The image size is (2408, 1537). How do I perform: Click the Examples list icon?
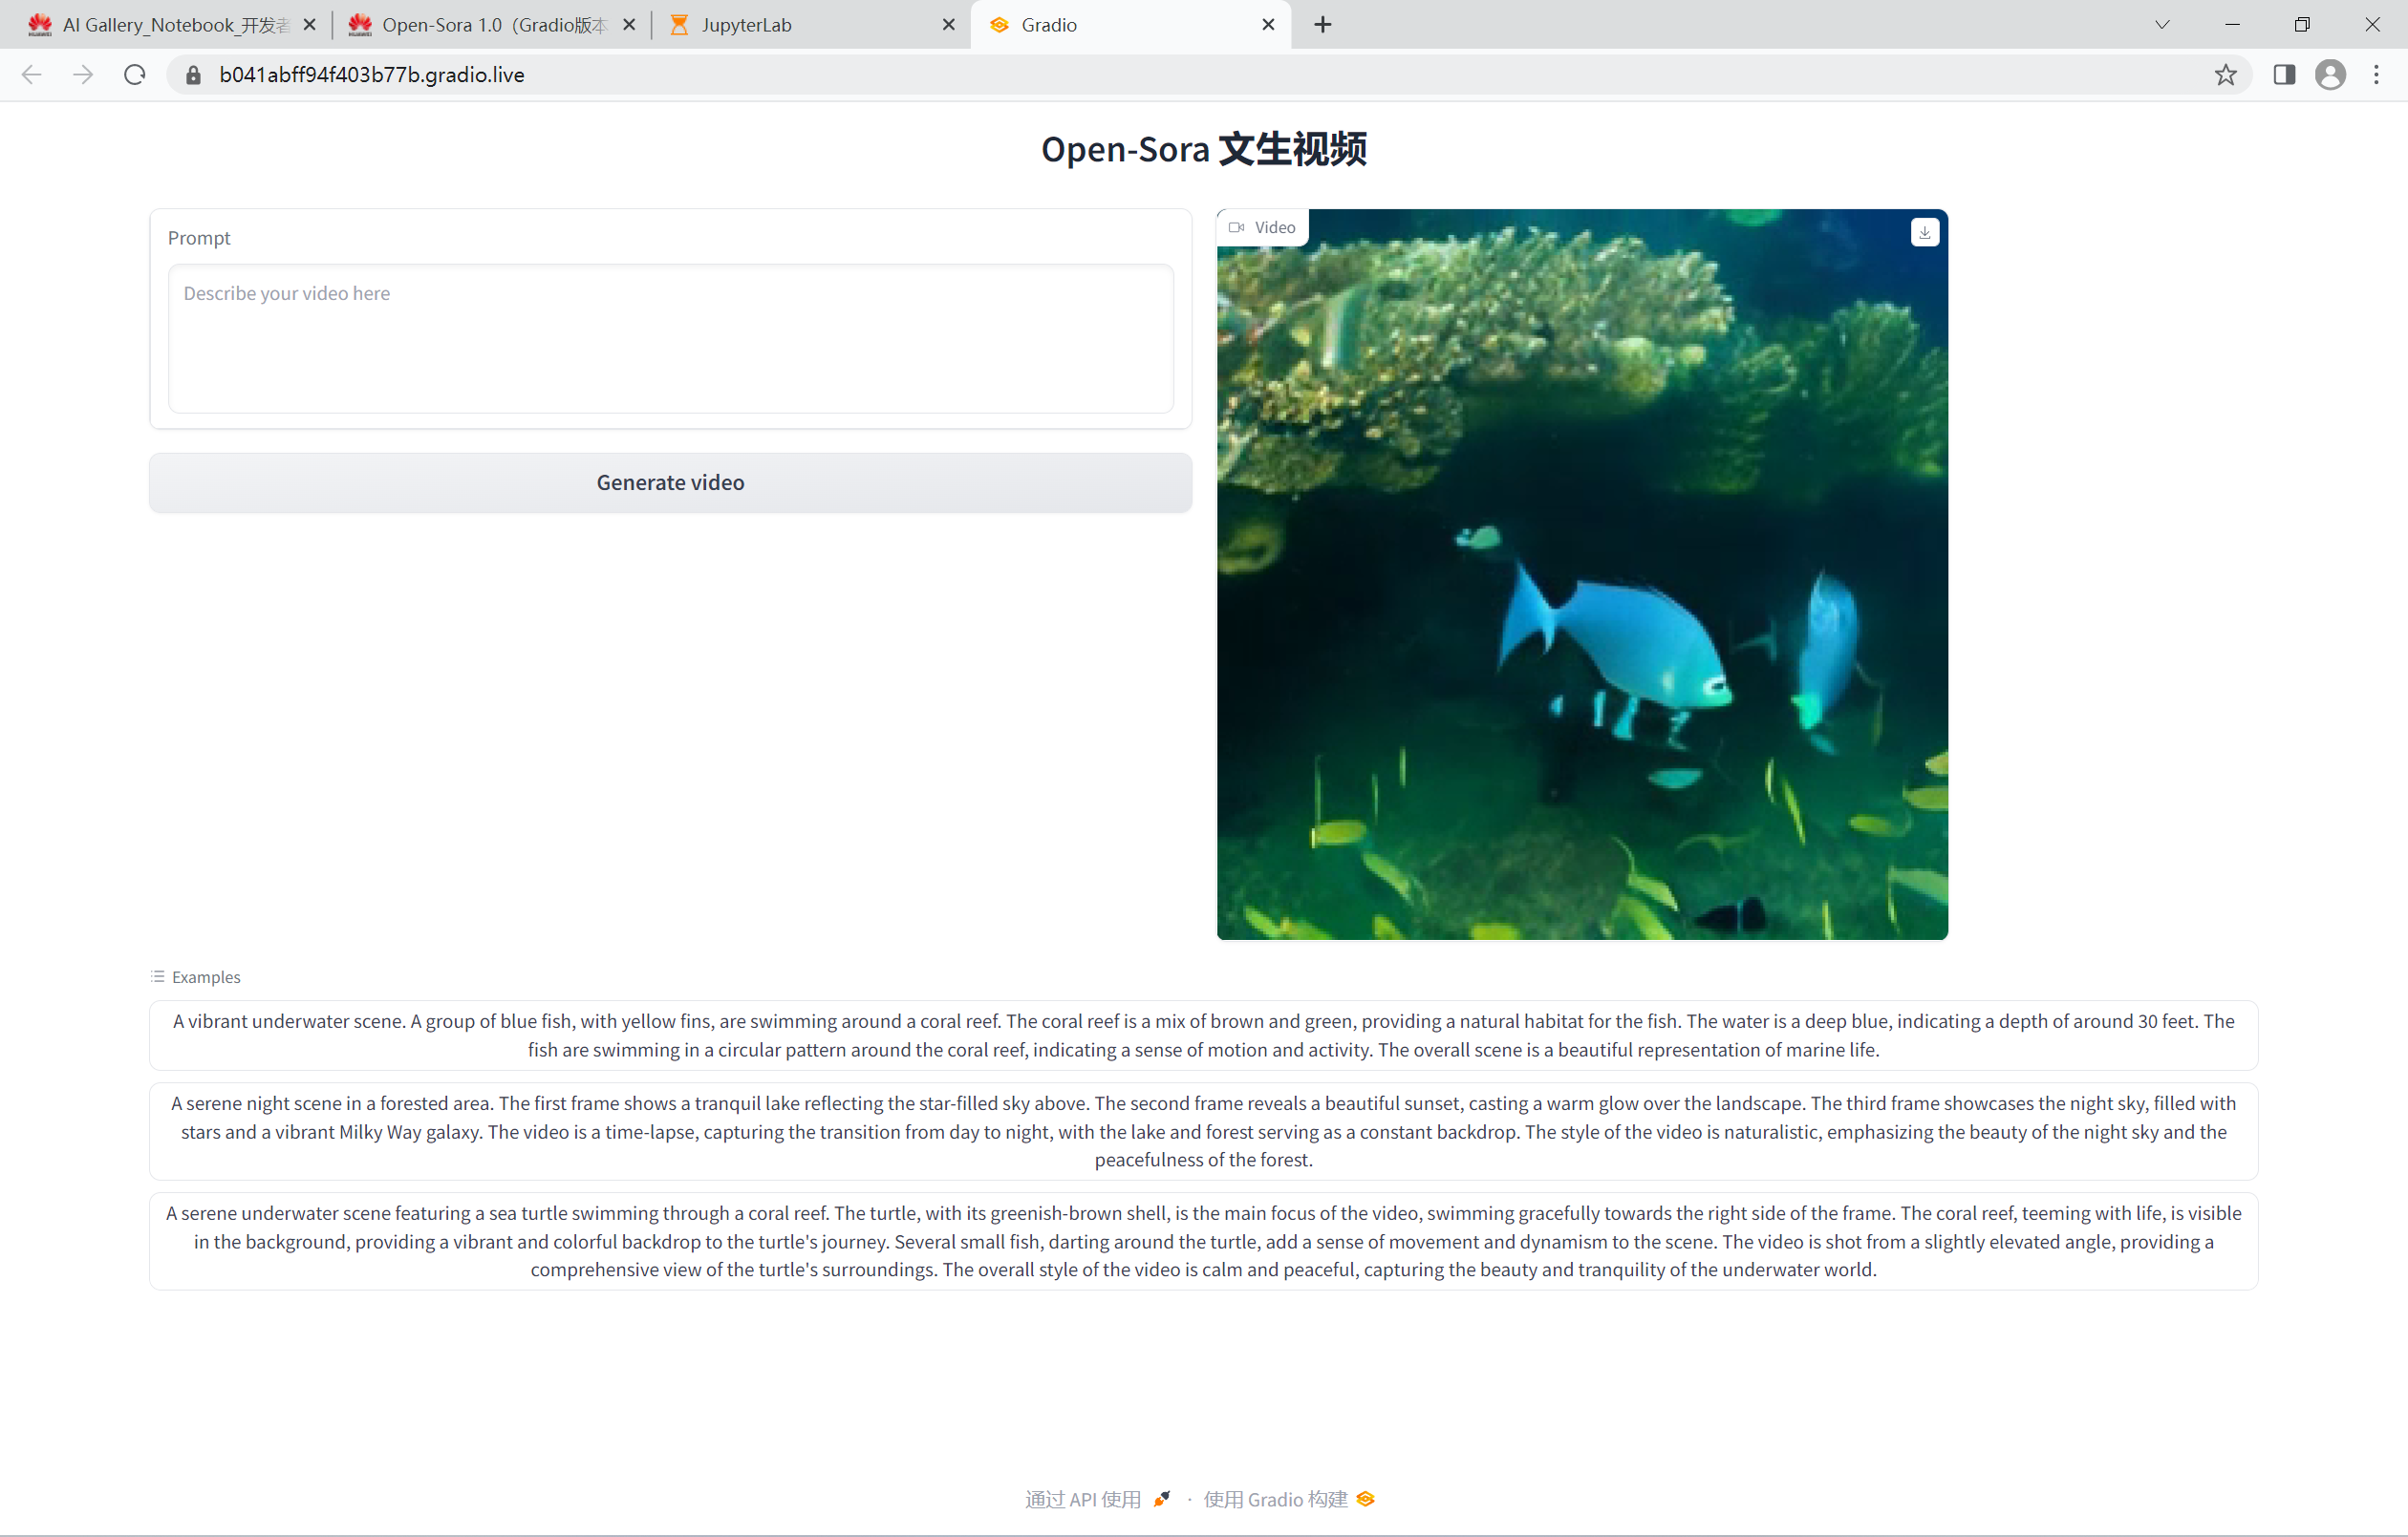click(157, 976)
